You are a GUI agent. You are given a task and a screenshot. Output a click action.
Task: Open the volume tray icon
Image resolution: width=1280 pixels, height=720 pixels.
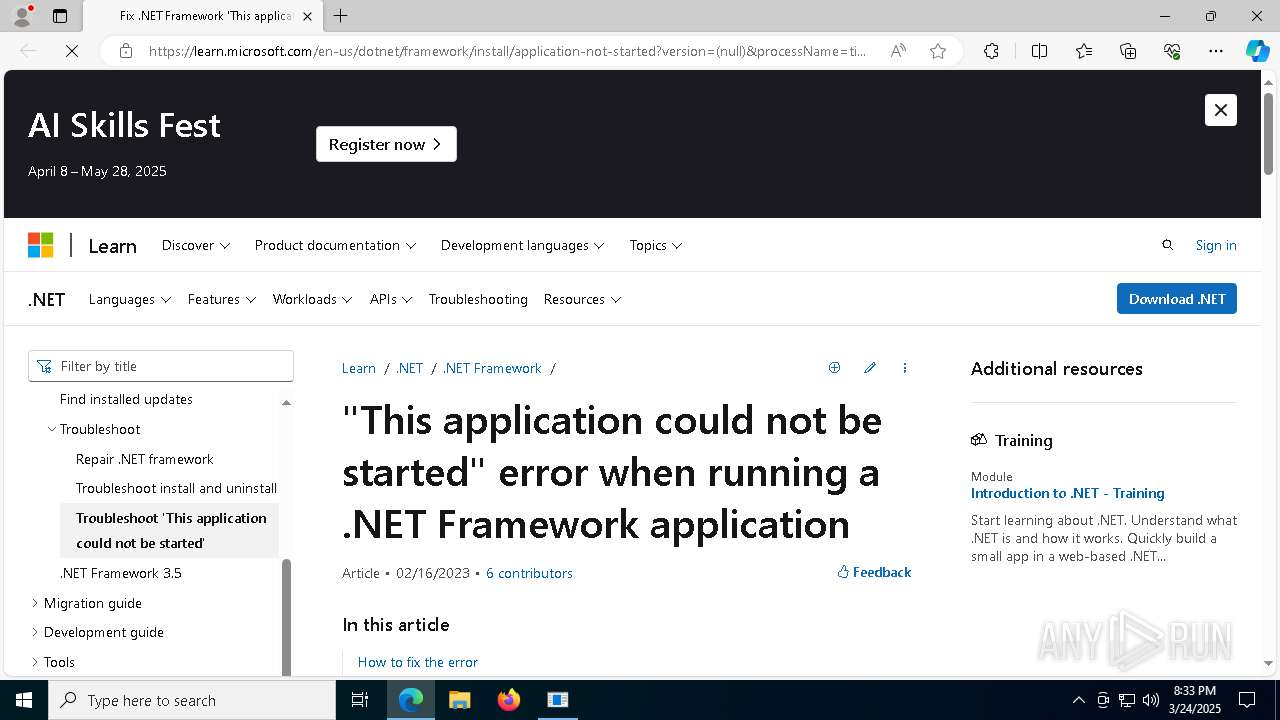click(1151, 700)
